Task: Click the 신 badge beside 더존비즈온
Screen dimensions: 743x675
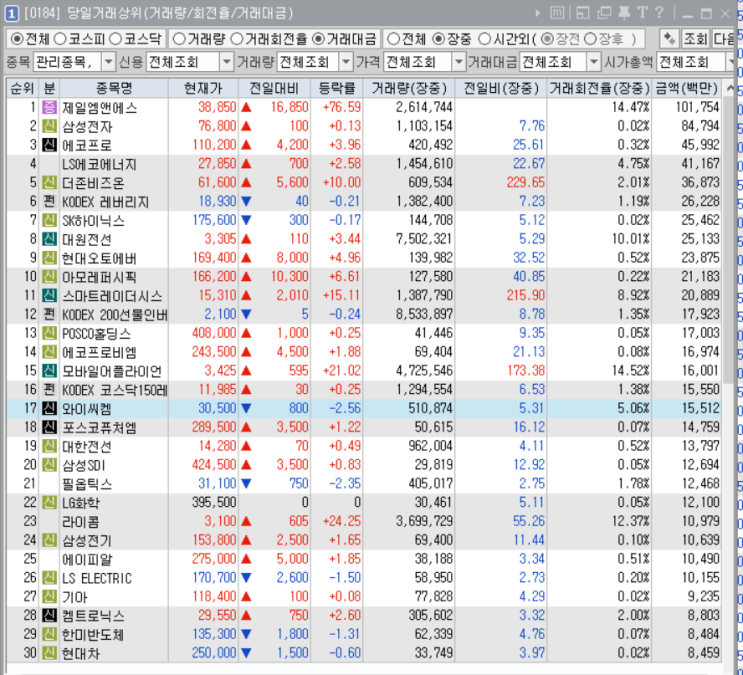Action: coord(49,182)
